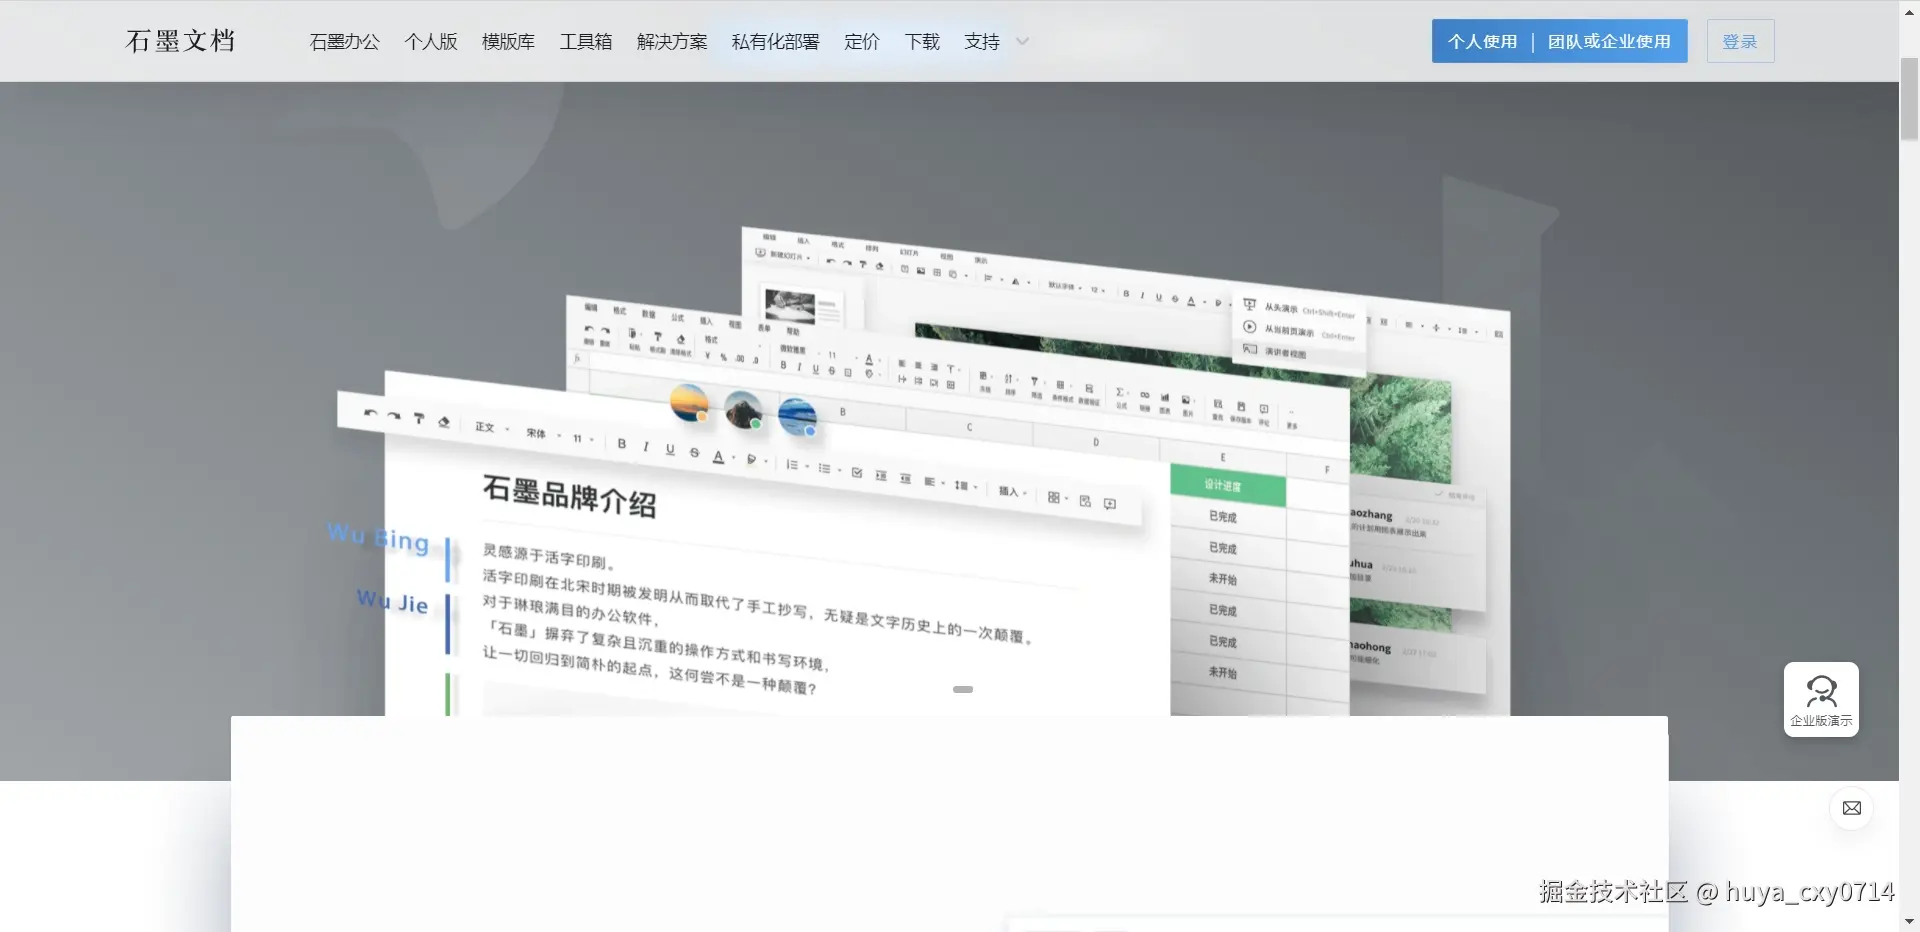Toggle the task list checkbox icon in toolbar

[857, 473]
